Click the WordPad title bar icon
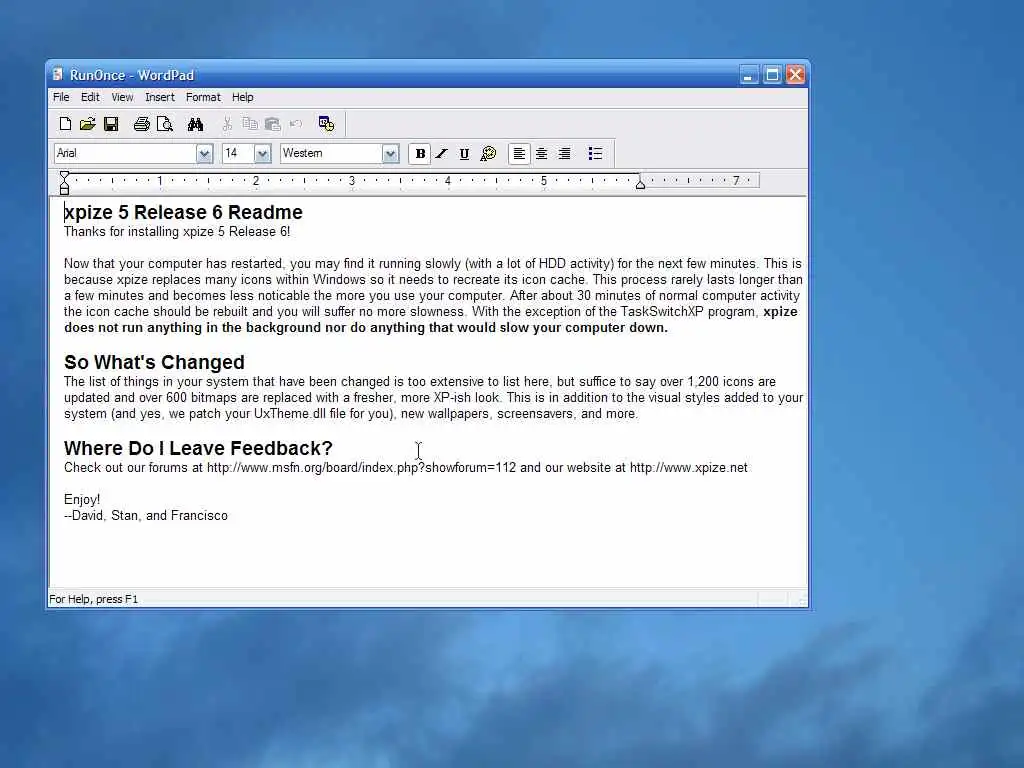This screenshot has height=768, width=1024. point(58,74)
